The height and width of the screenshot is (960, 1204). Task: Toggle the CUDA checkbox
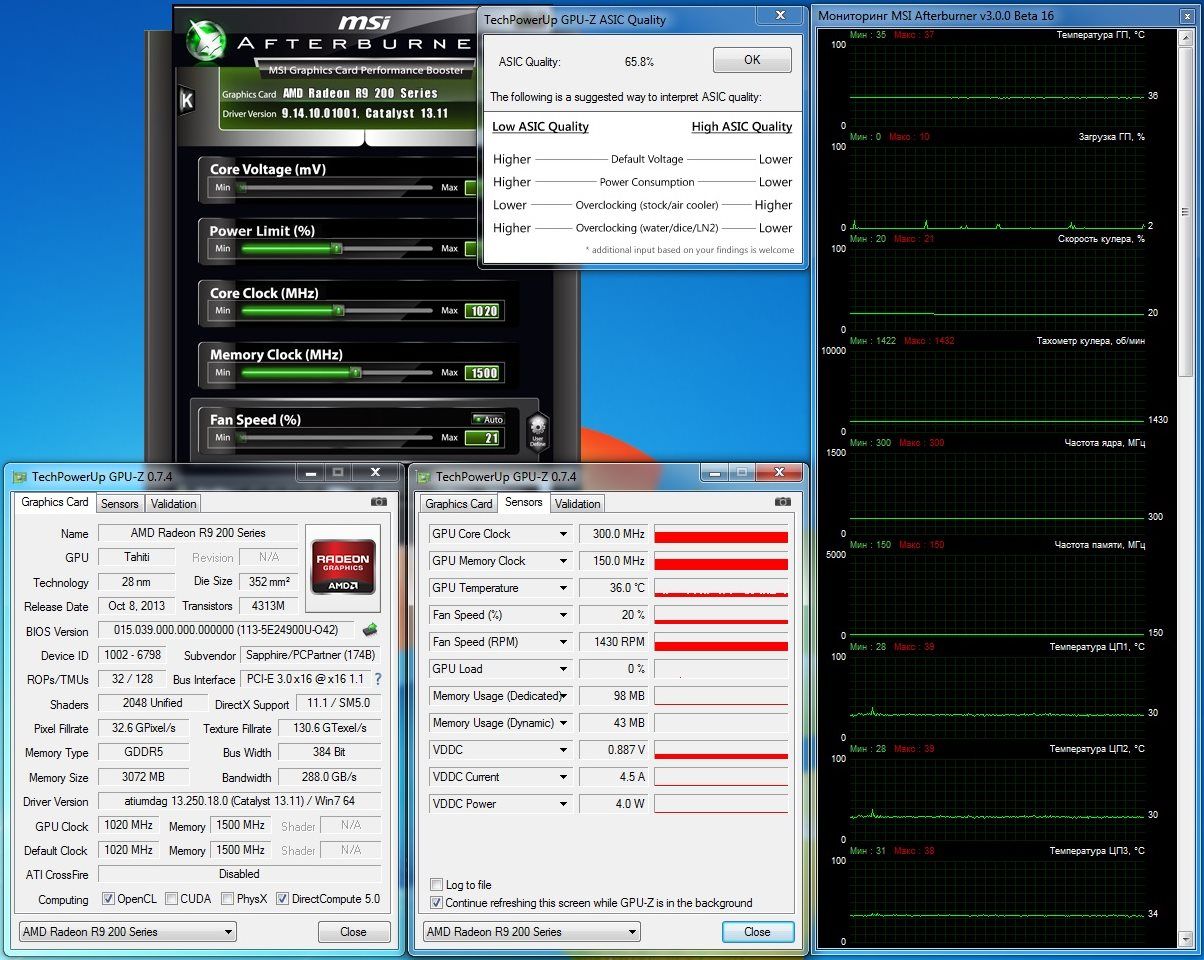coord(172,899)
